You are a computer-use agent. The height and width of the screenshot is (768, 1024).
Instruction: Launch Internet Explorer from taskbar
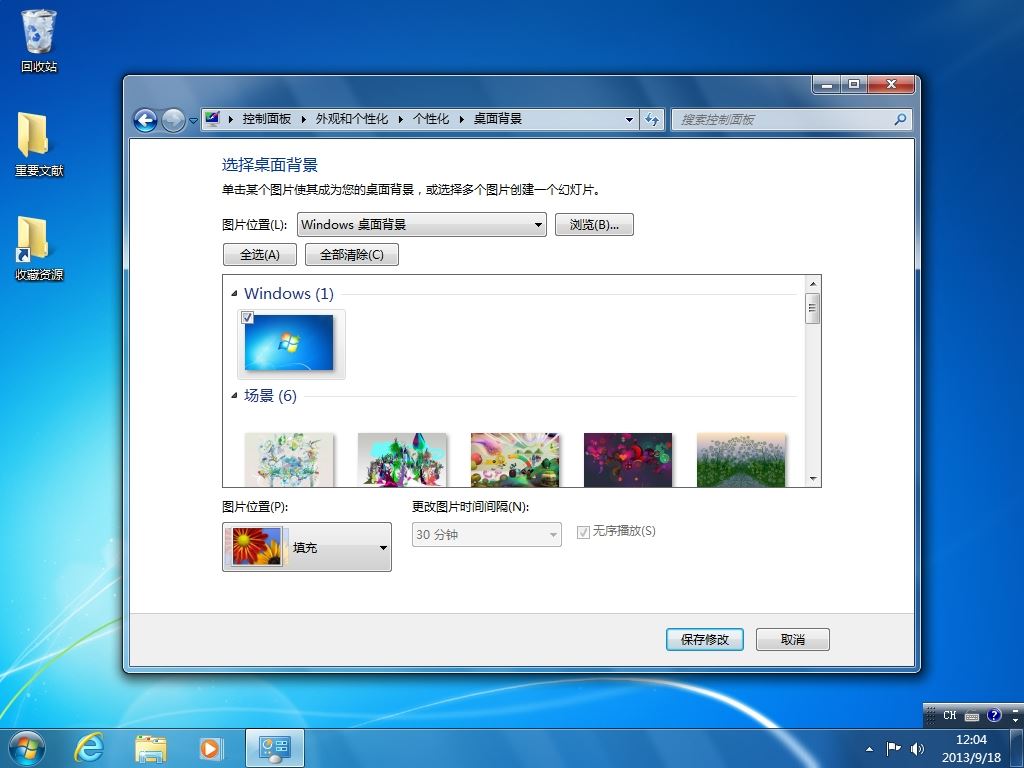[x=89, y=748]
